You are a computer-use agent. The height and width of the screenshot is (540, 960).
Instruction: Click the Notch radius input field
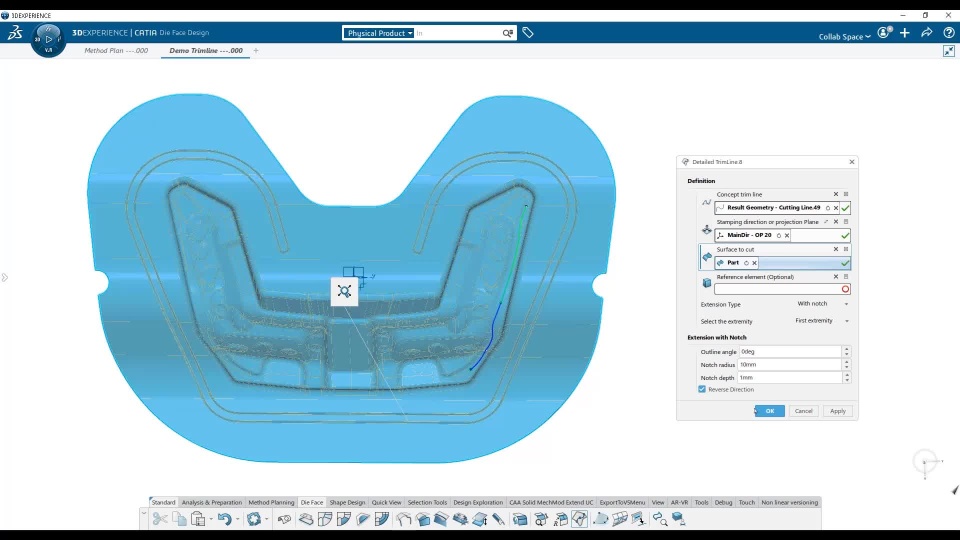pyautogui.click(x=790, y=365)
